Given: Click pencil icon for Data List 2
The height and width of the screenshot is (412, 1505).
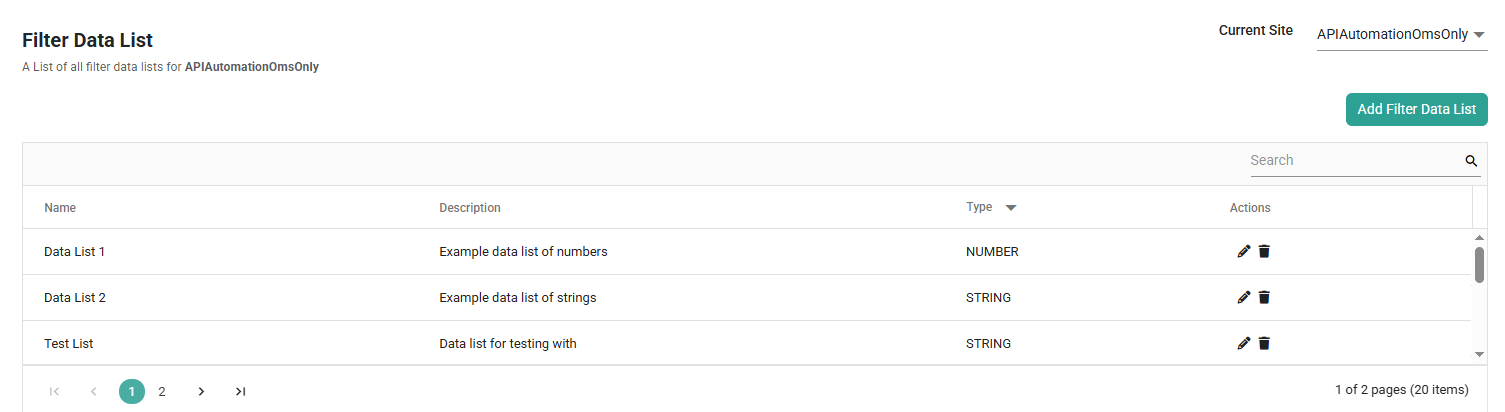Looking at the screenshot, I should pos(1244,298).
